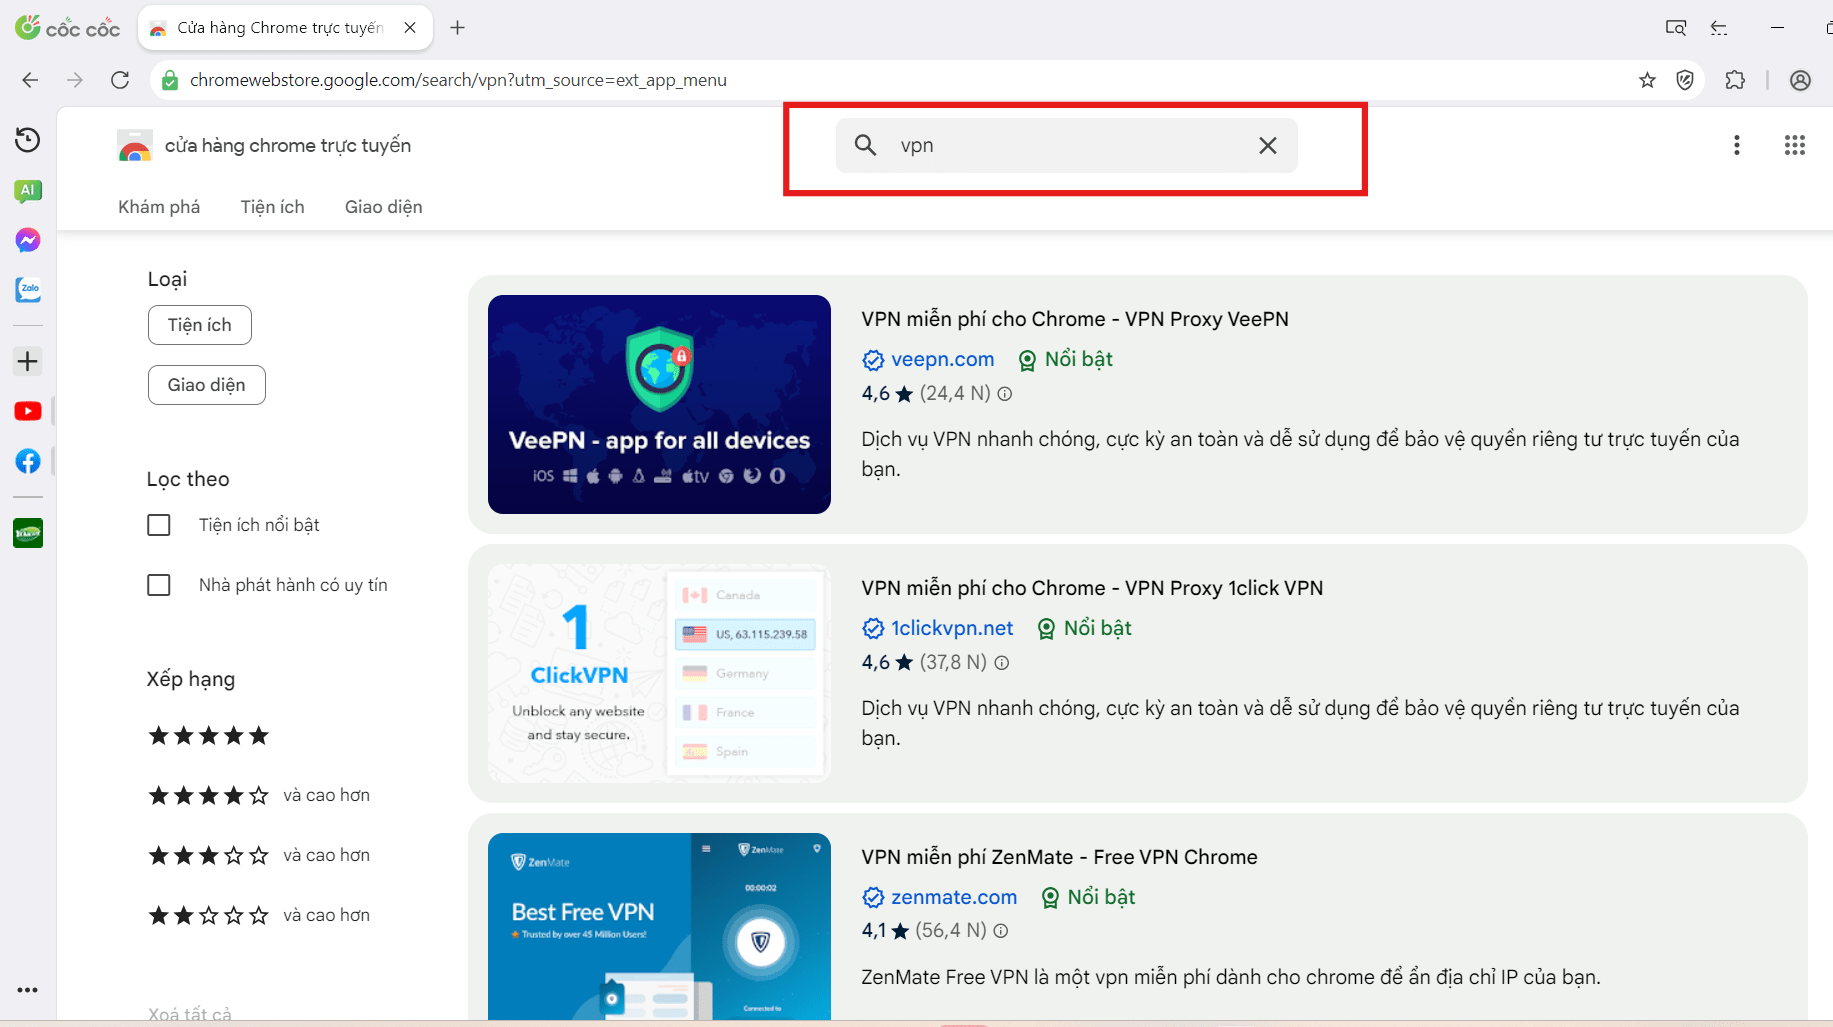Viewport: 1833px width, 1027px height.
Task: Open Cốc Cốc browser logo menu
Action: click(x=67, y=28)
